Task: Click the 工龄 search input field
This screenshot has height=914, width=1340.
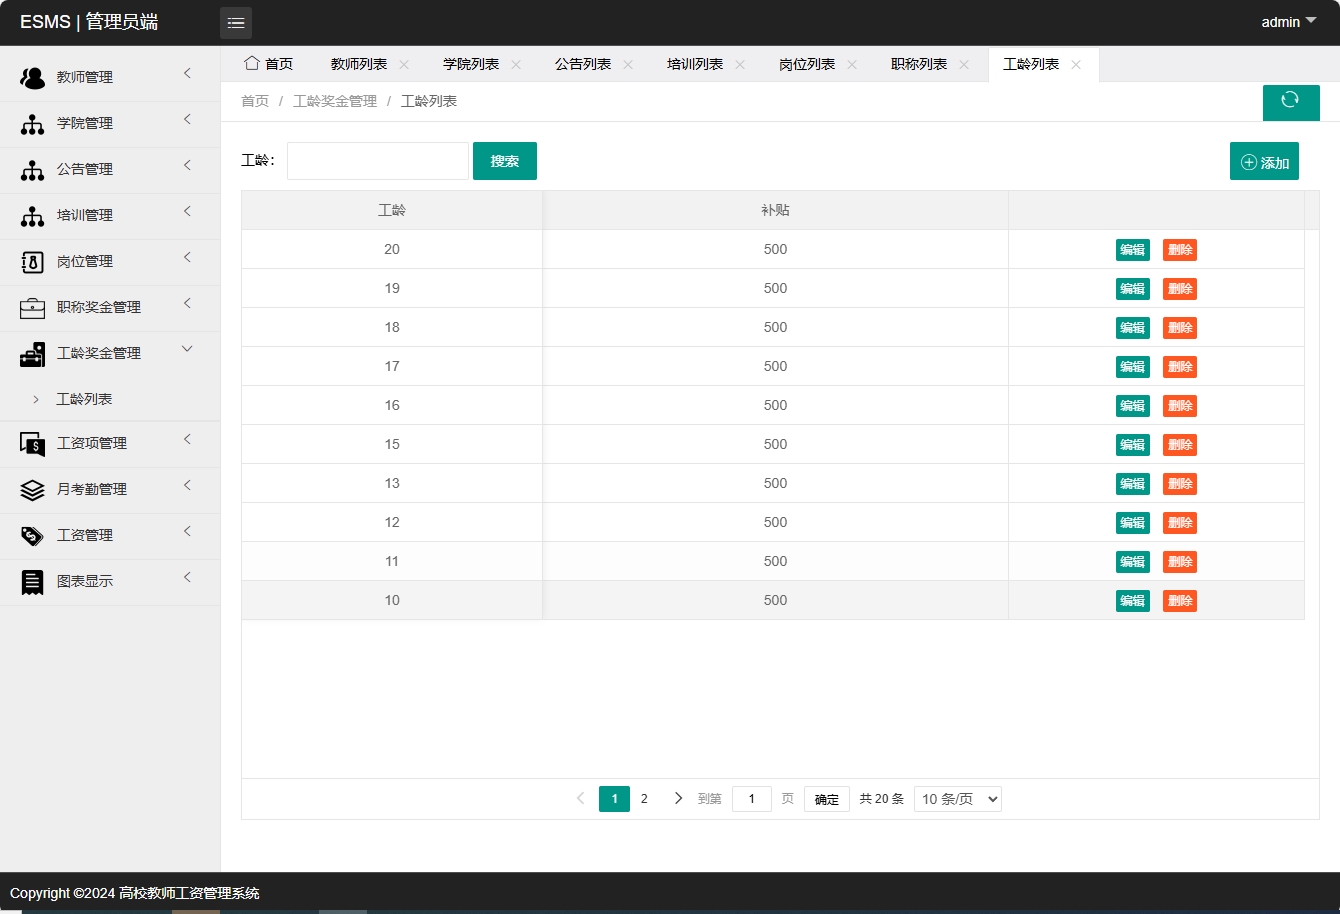Action: pos(377,160)
